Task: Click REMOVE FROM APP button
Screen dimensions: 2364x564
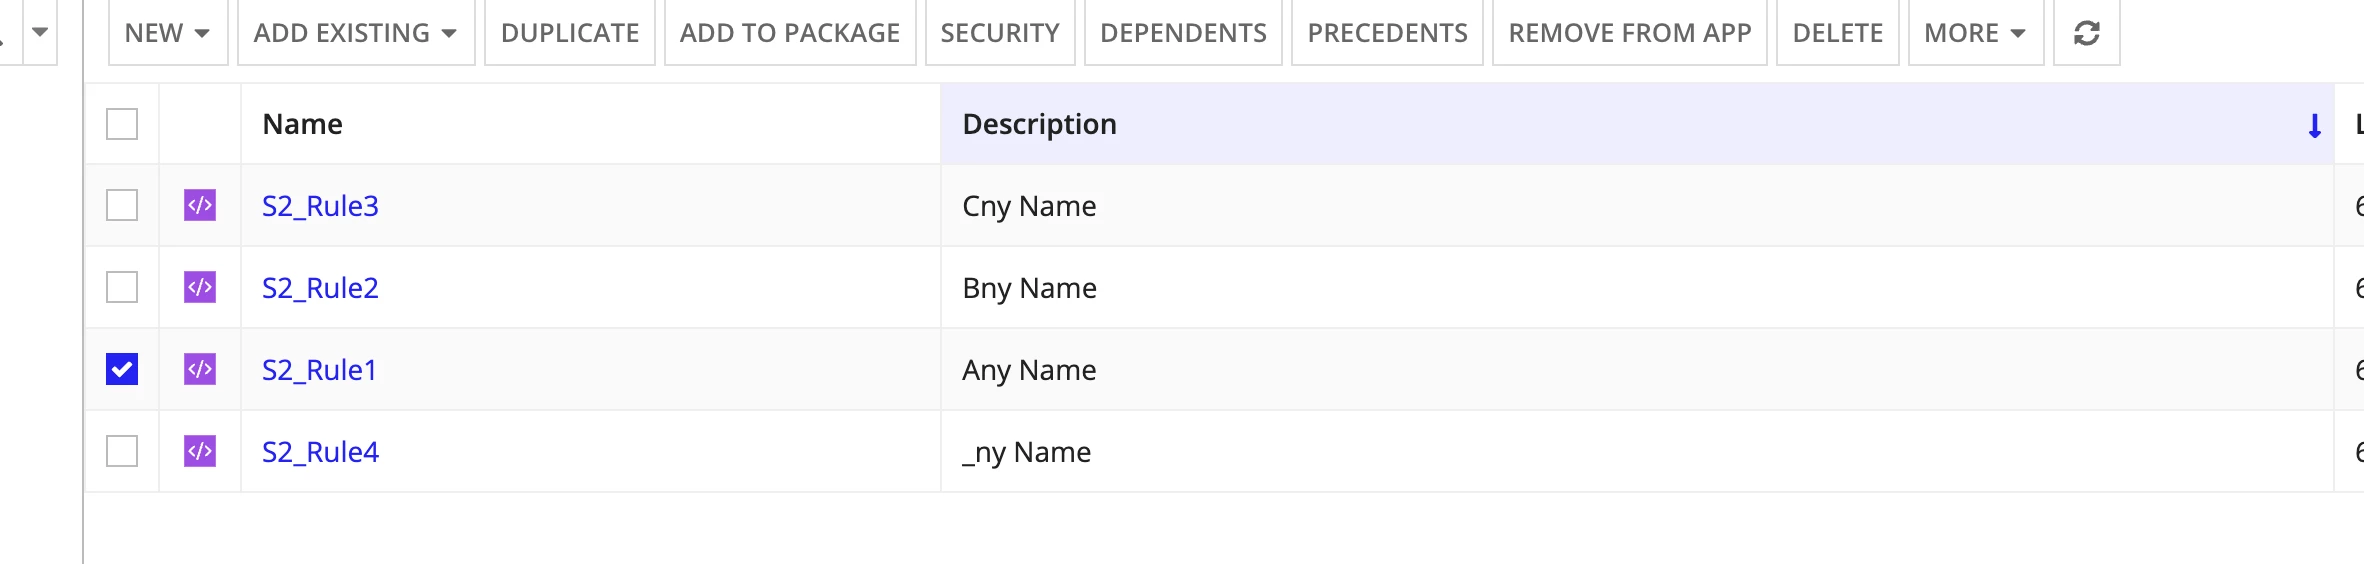Action: click(x=1630, y=33)
